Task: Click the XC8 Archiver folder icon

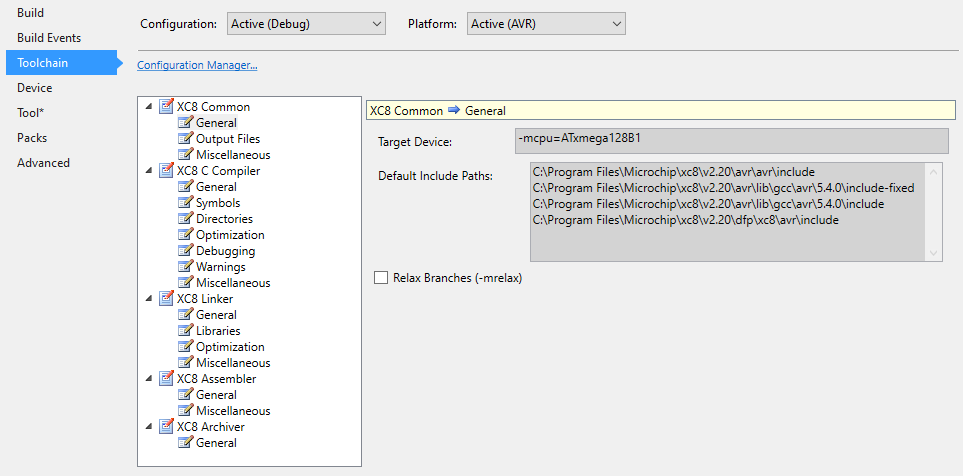Action: pos(166,427)
